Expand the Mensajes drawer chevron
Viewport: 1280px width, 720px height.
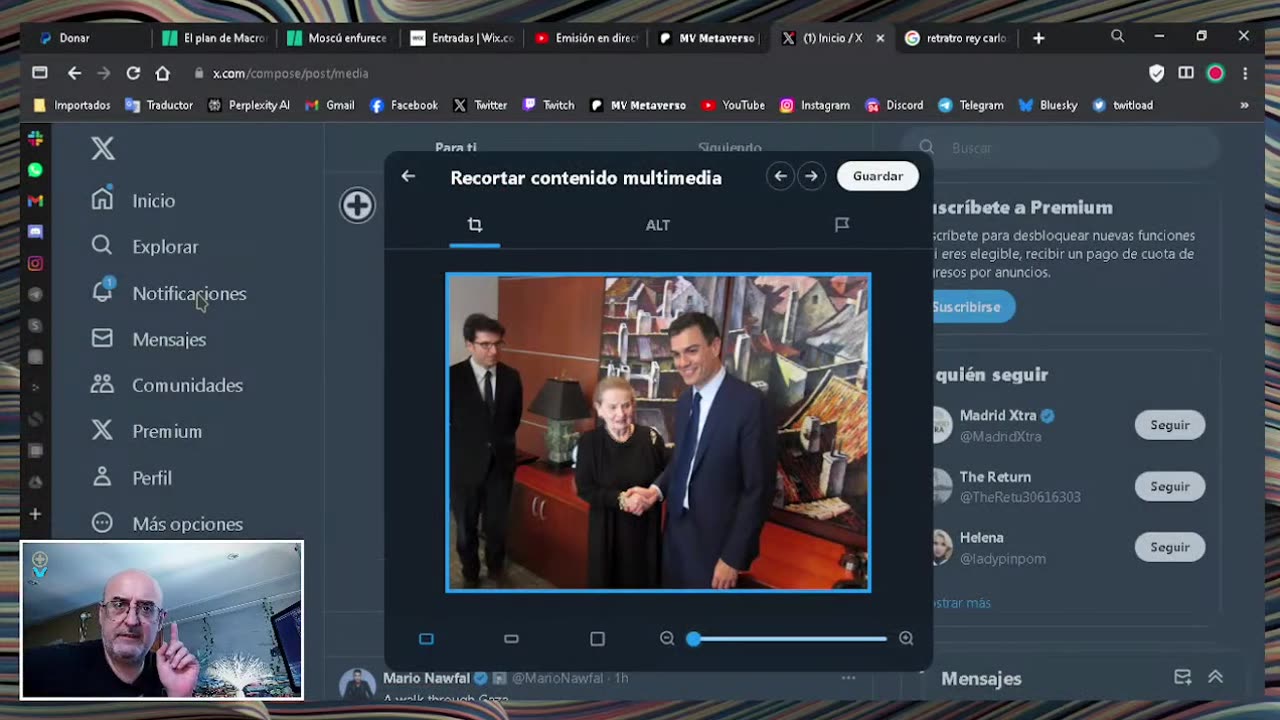pos(1216,677)
